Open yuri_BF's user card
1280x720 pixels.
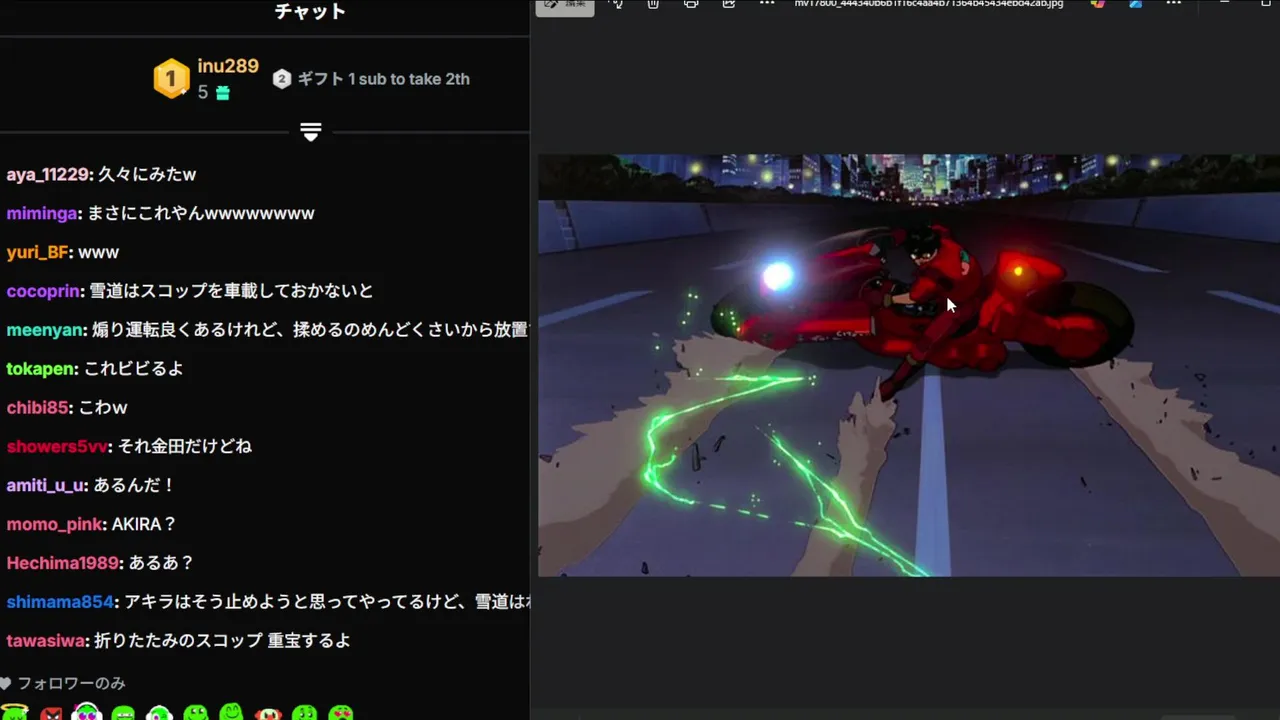(x=38, y=252)
